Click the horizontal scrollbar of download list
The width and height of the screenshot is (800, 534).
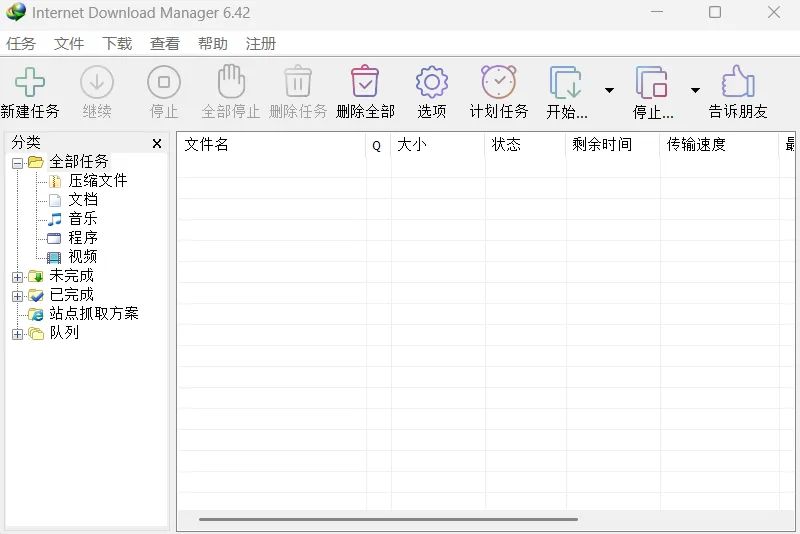388,519
